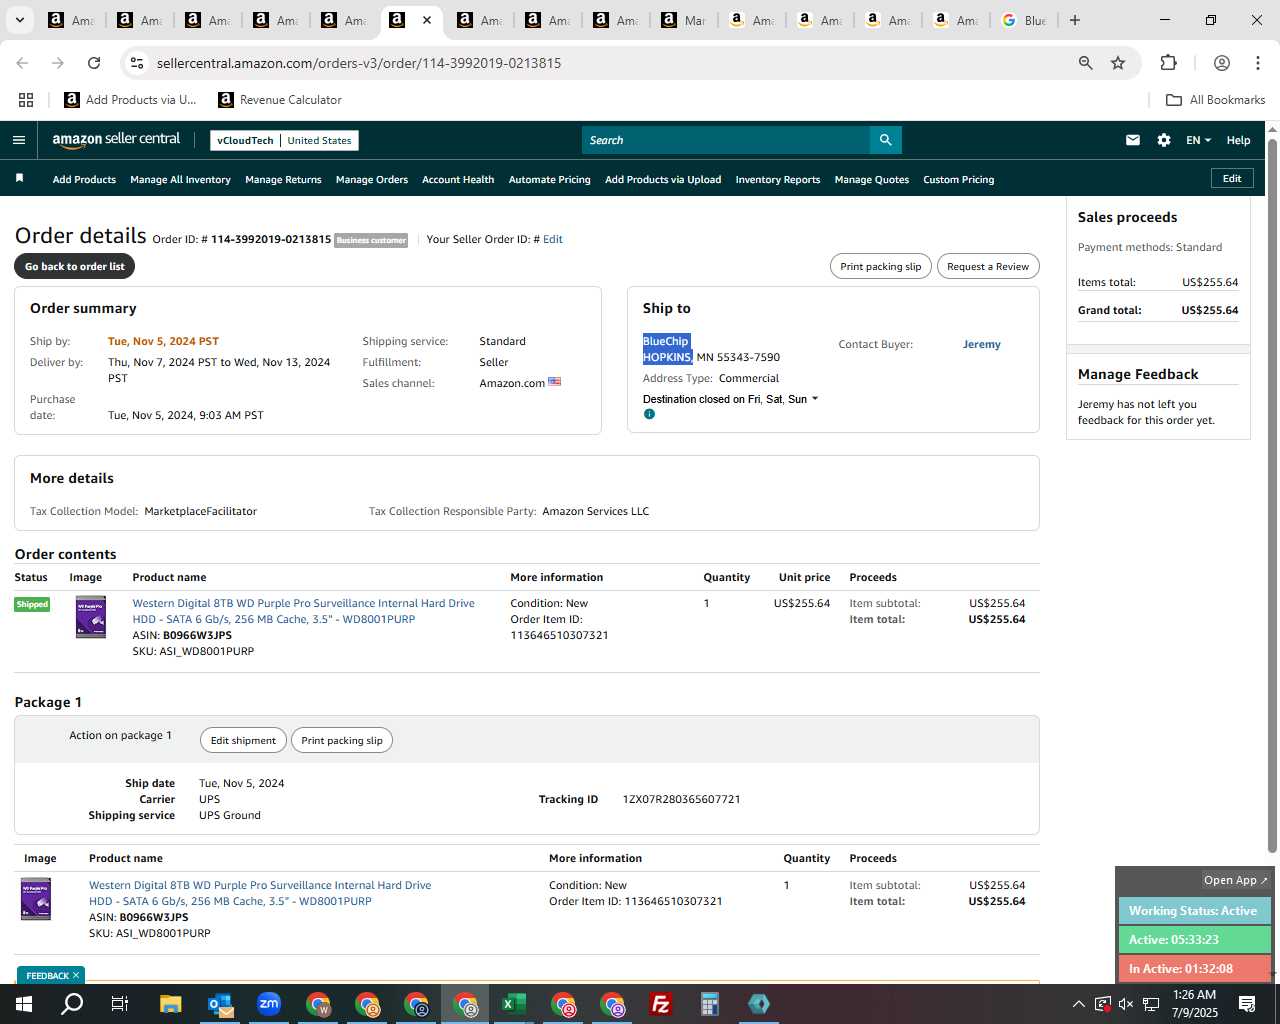Click the muted speaker tray icon
Viewport: 1280px width, 1024px height.
(1126, 1004)
